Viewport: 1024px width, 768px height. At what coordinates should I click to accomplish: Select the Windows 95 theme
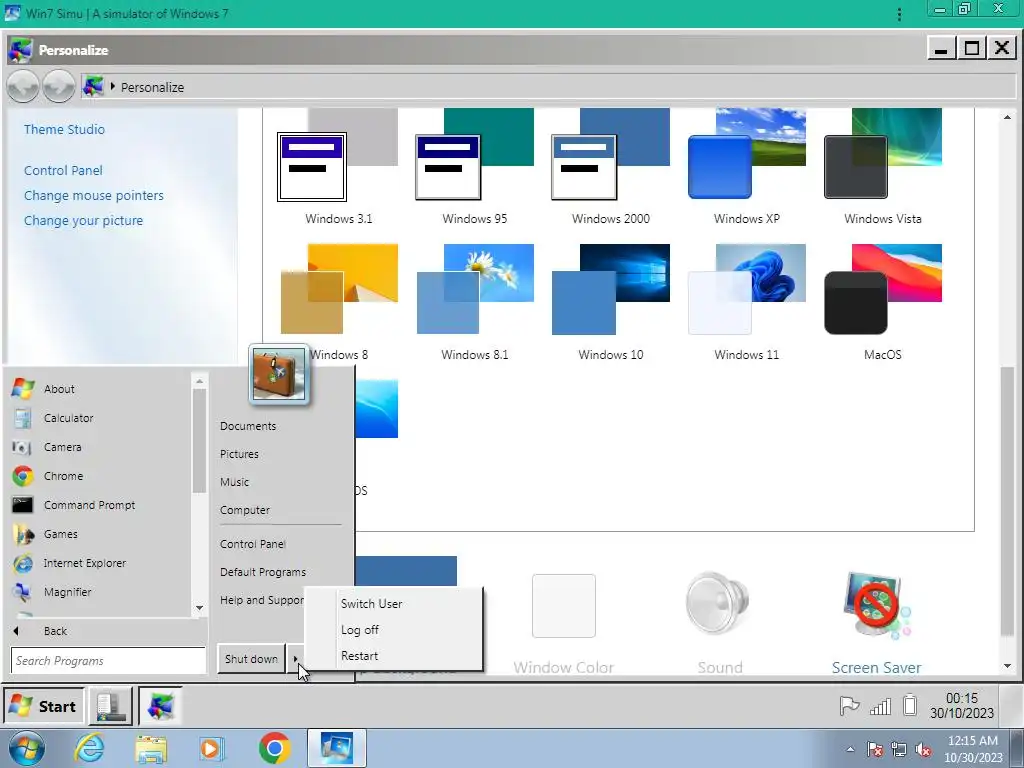[x=475, y=167]
